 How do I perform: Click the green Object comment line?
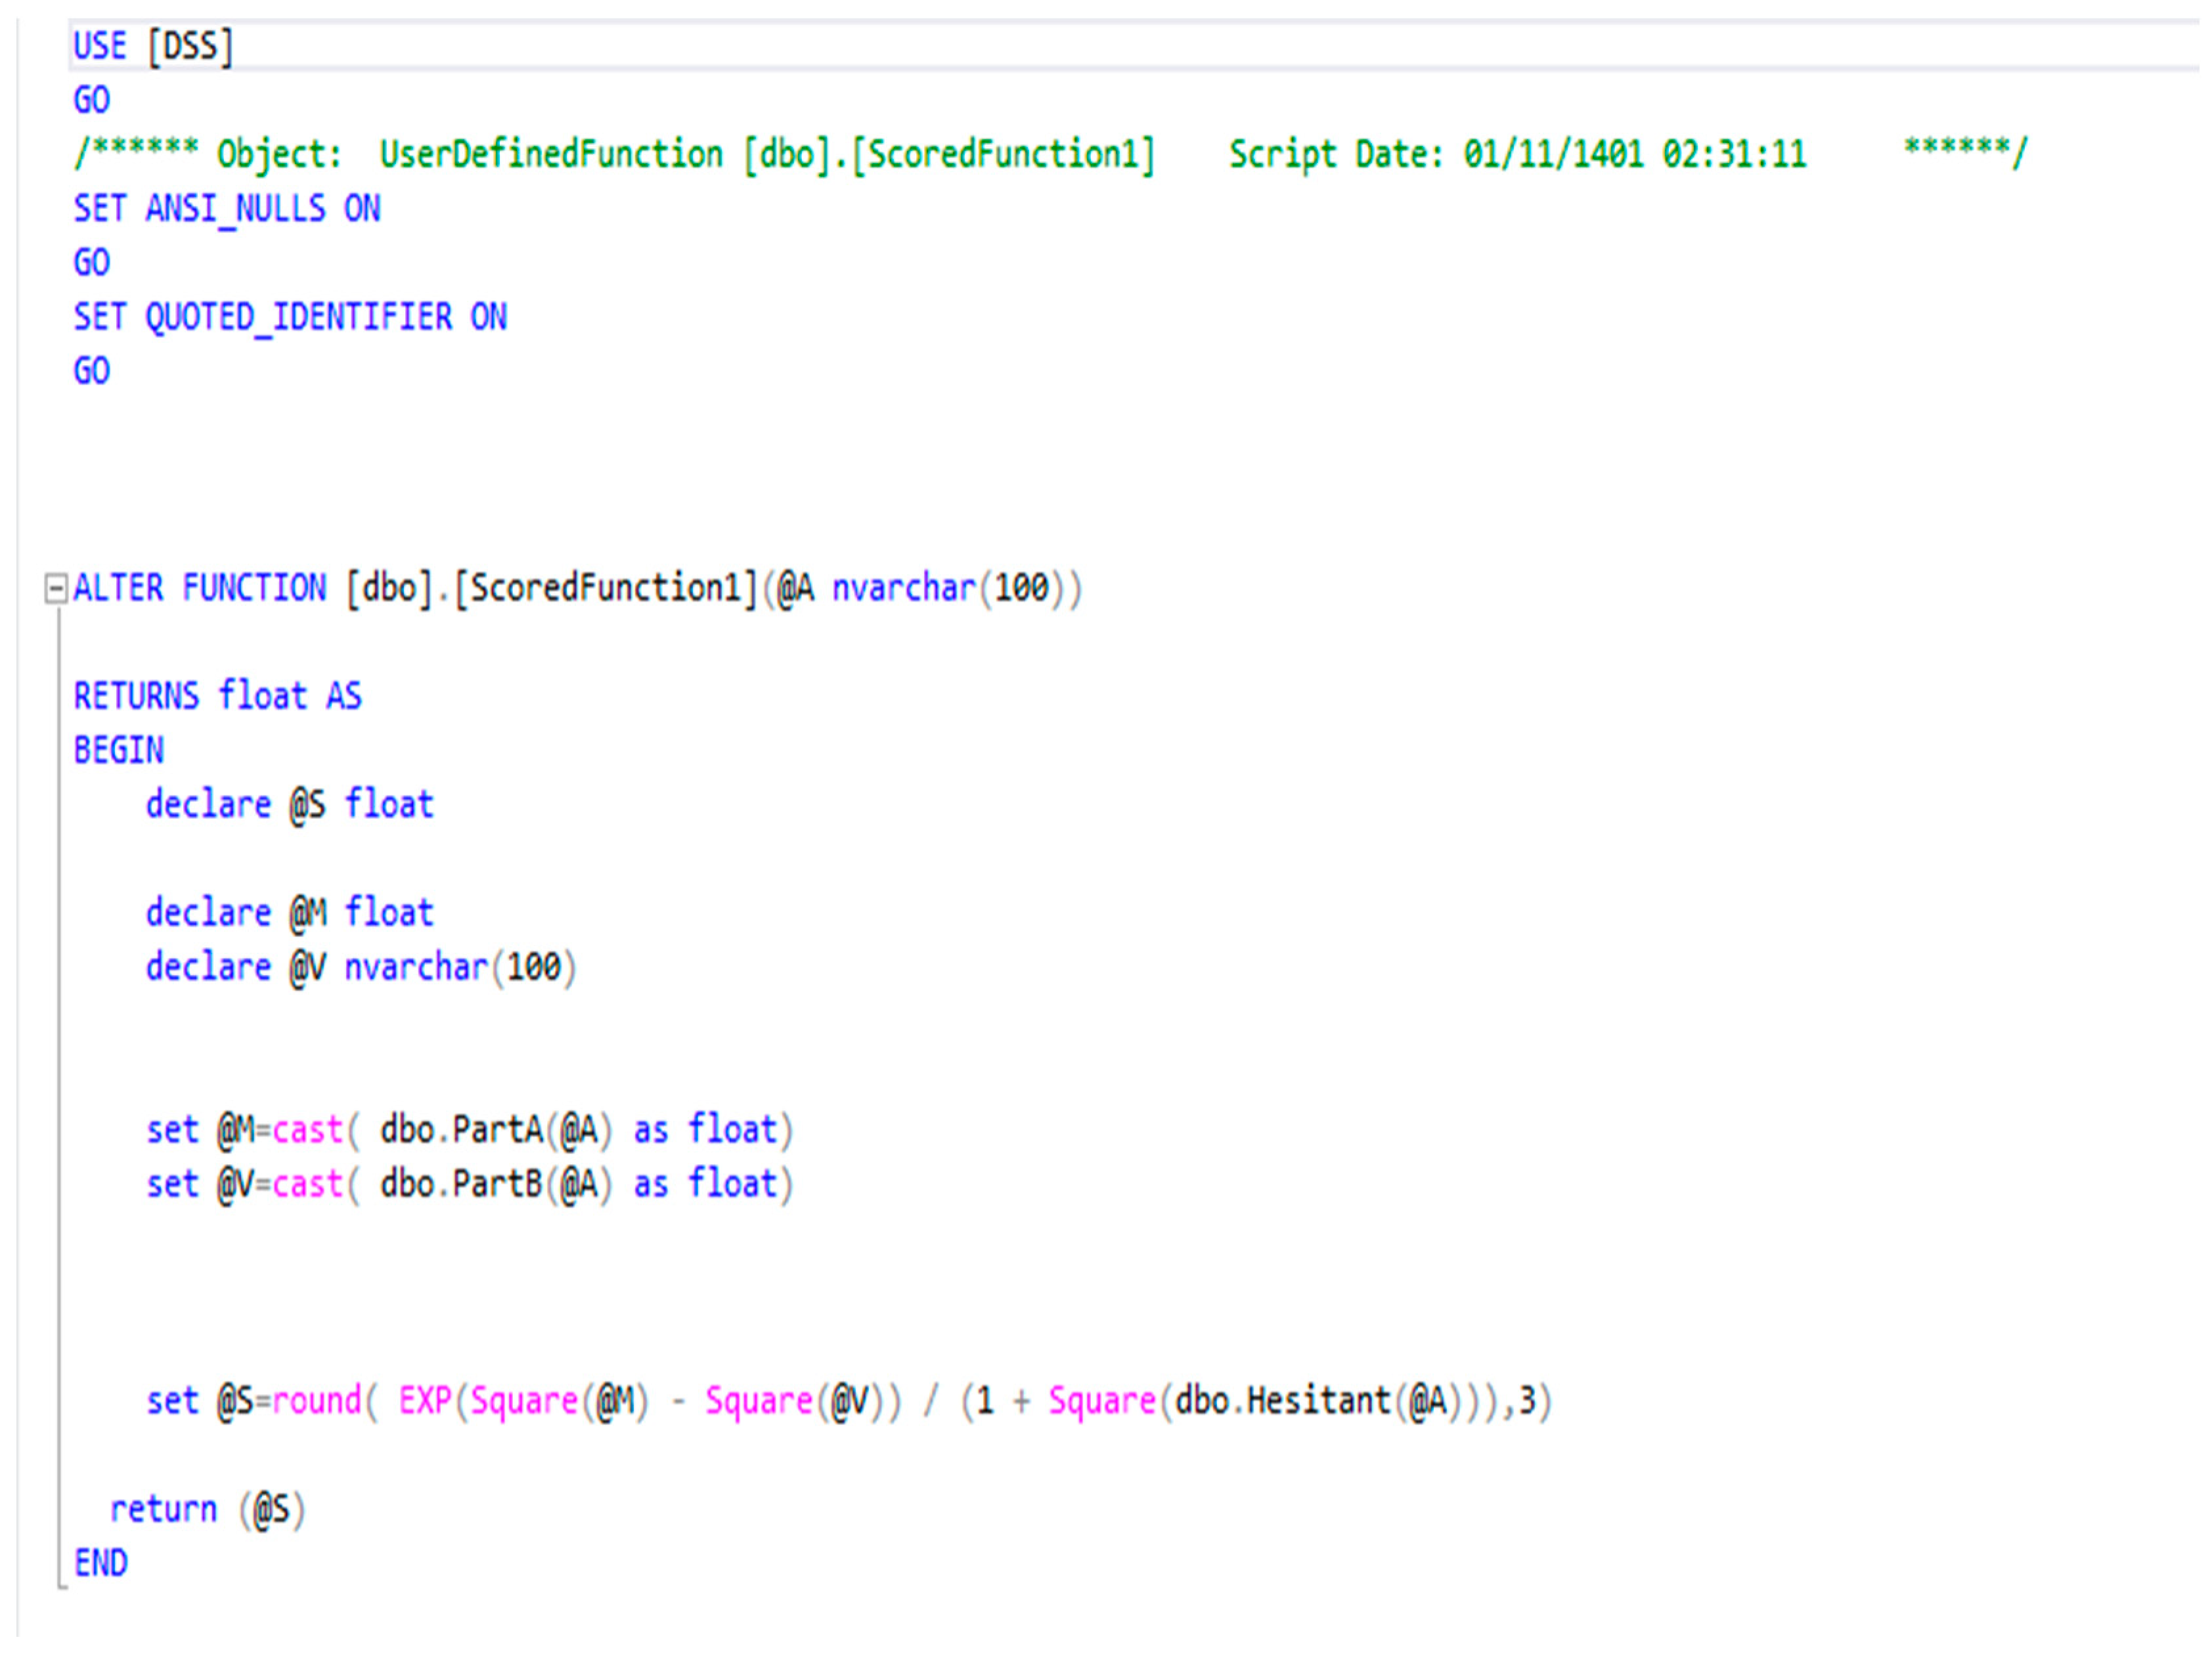(x=1049, y=154)
